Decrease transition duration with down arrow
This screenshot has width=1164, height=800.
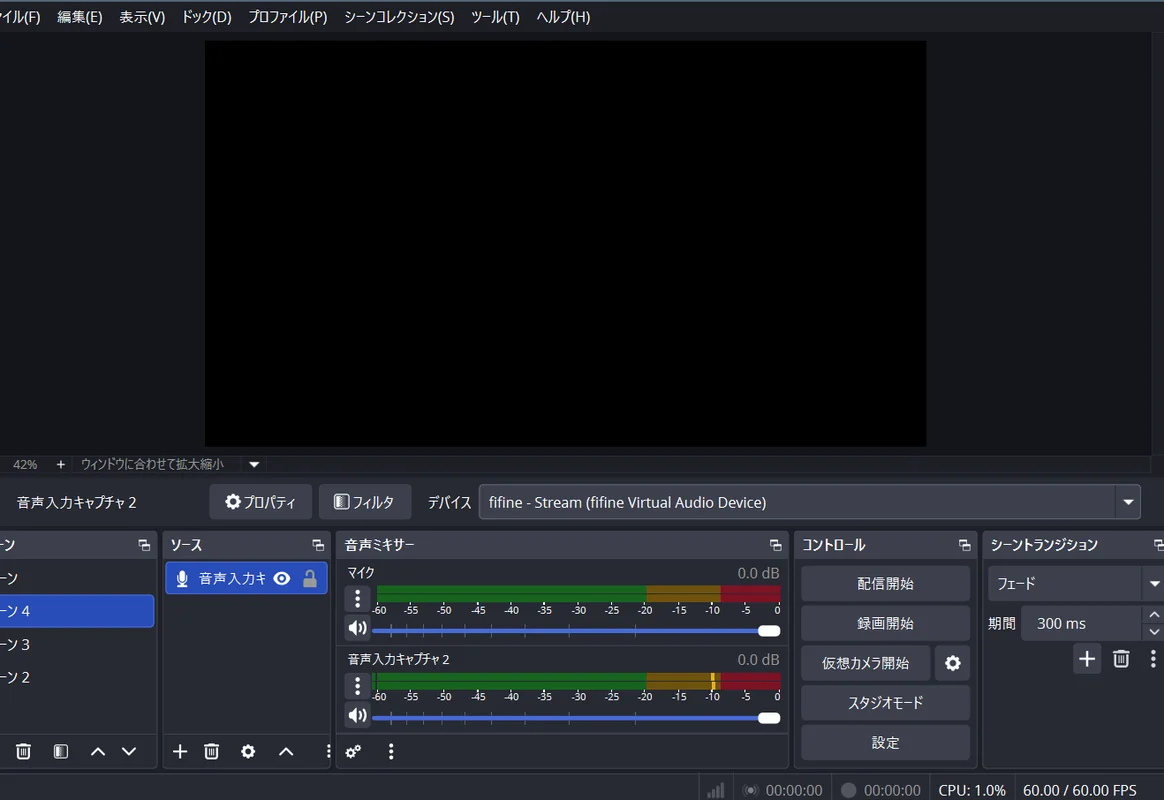1154,632
